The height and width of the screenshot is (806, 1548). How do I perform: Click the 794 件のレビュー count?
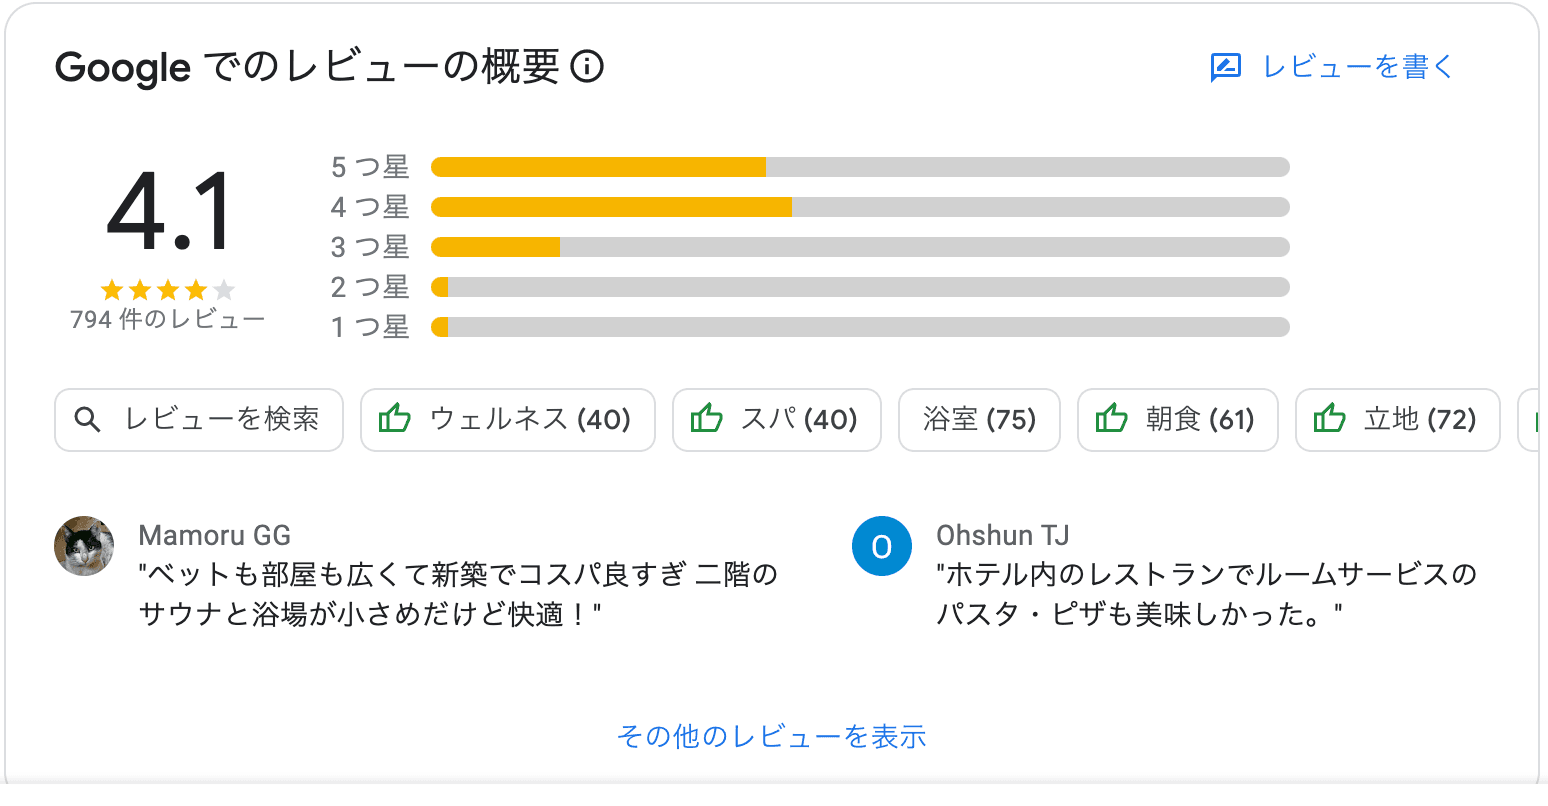167,320
